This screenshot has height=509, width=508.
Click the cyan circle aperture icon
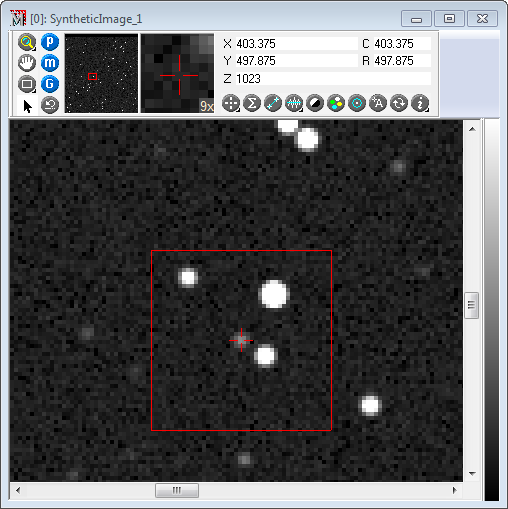pyautogui.click(x=357, y=103)
